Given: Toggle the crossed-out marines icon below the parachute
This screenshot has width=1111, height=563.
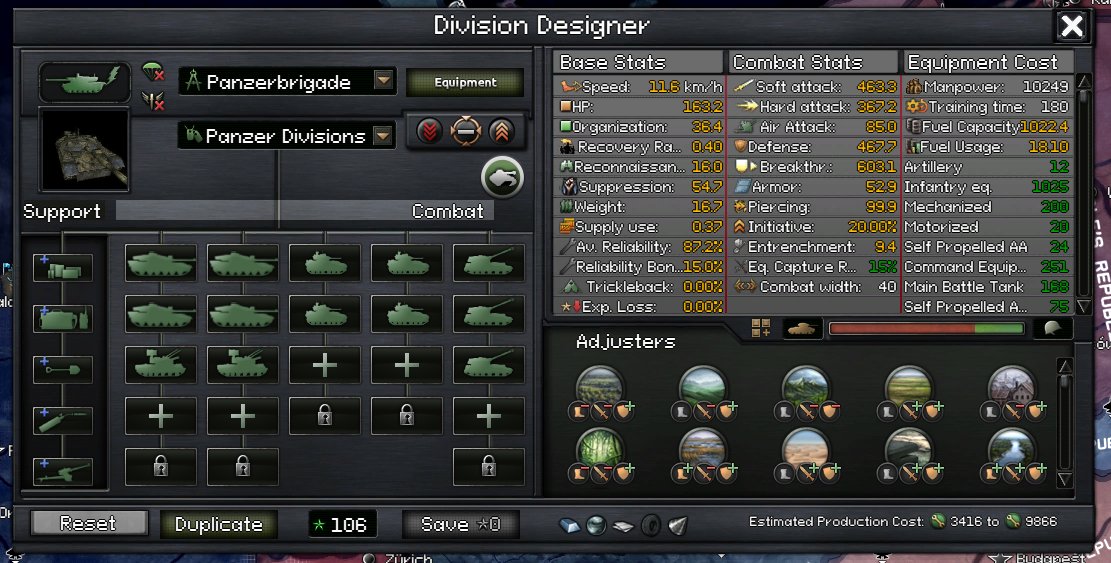Looking at the screenshot, I should pos(154,101).
